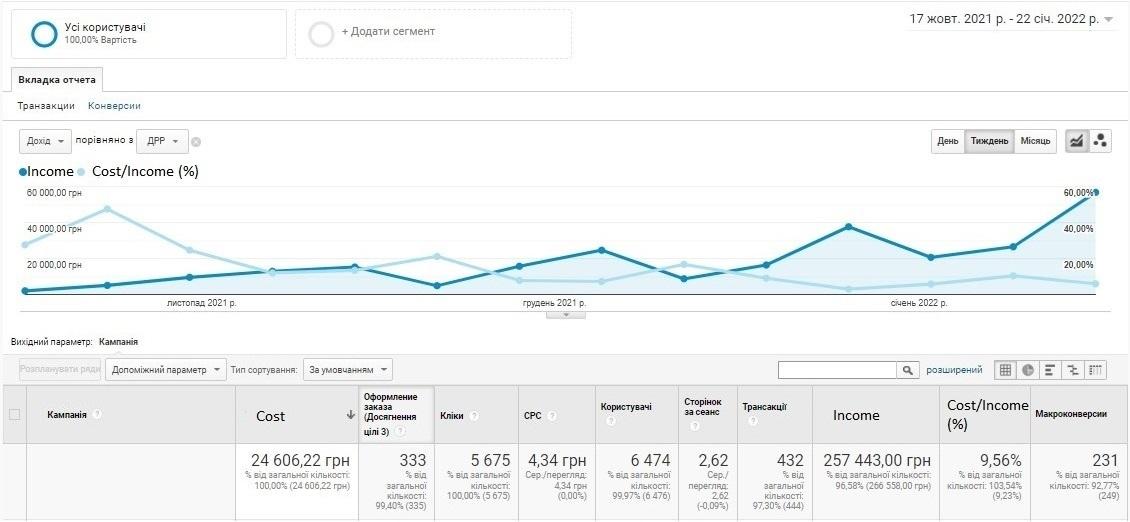
Task: Tick the select-all rows checkbox
Action: point(14,415)
